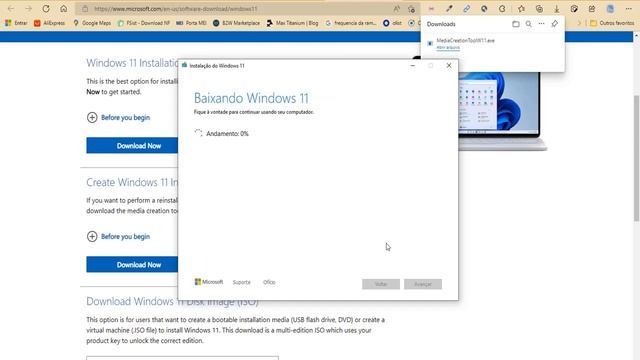Go back with the browser back arrow
This screenshot has width=640, height=360.
(11, 9)
